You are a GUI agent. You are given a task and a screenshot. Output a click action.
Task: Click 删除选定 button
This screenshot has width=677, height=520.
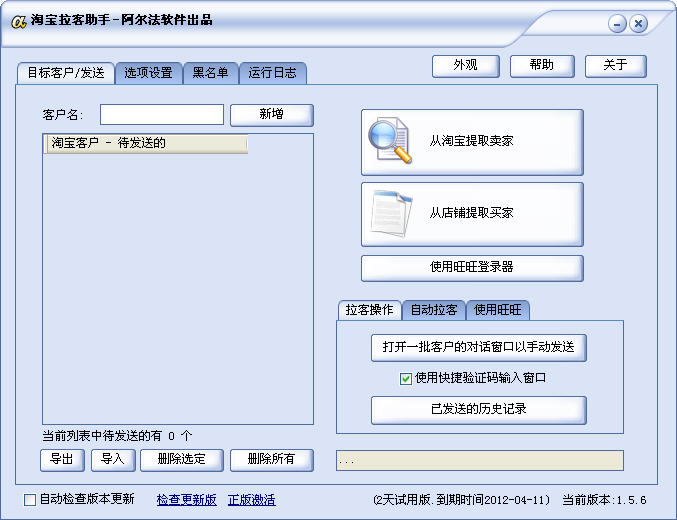coord(182,460)
